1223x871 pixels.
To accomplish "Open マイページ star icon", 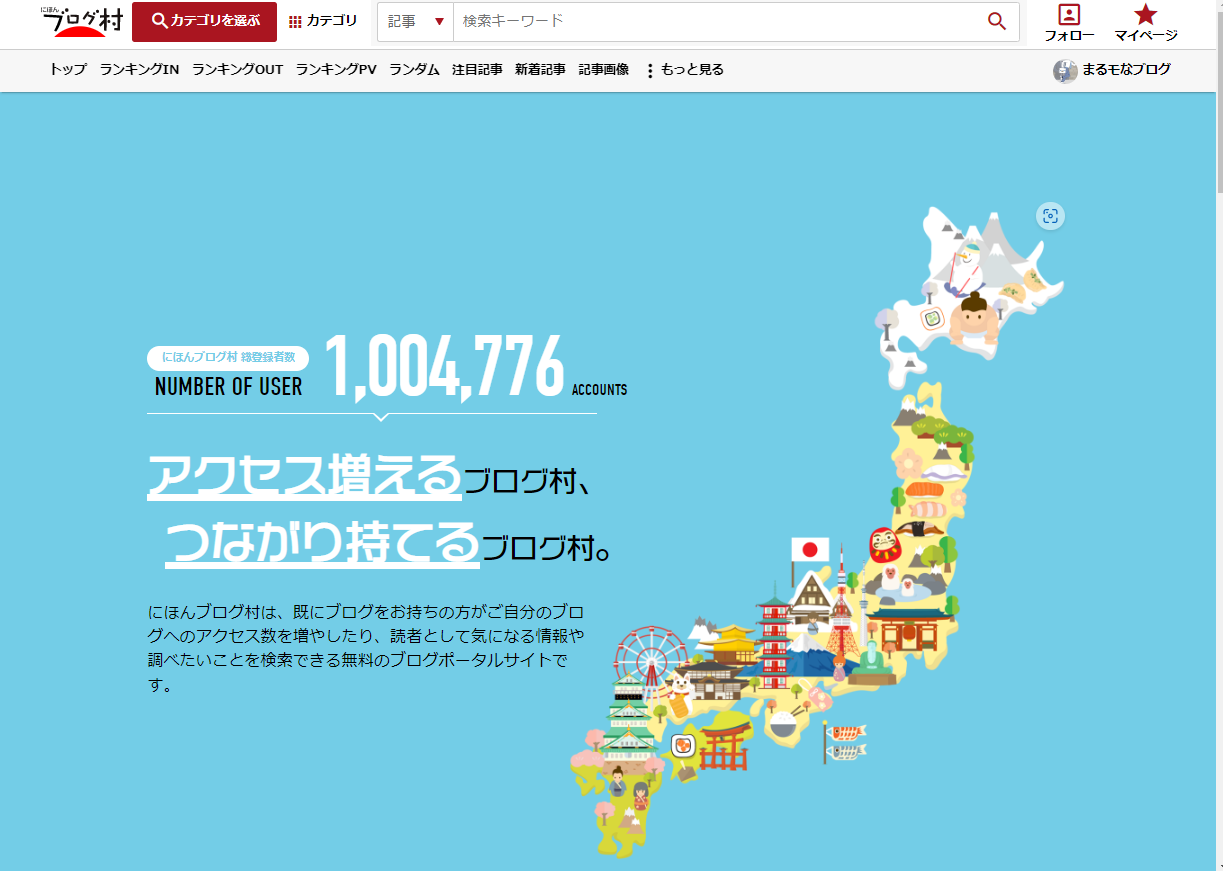I will 1146,23.
